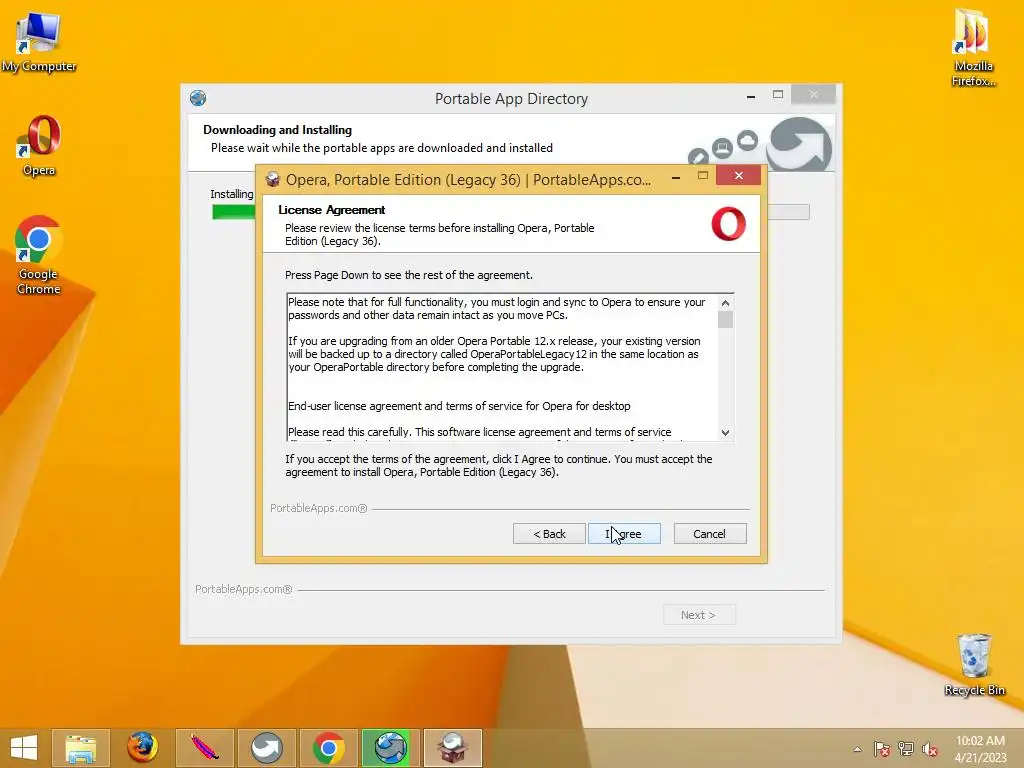Click scroll up arrow of license text
Image resolution: width=1024 pixels, height=768 pixels.
[x=725, y=303]
